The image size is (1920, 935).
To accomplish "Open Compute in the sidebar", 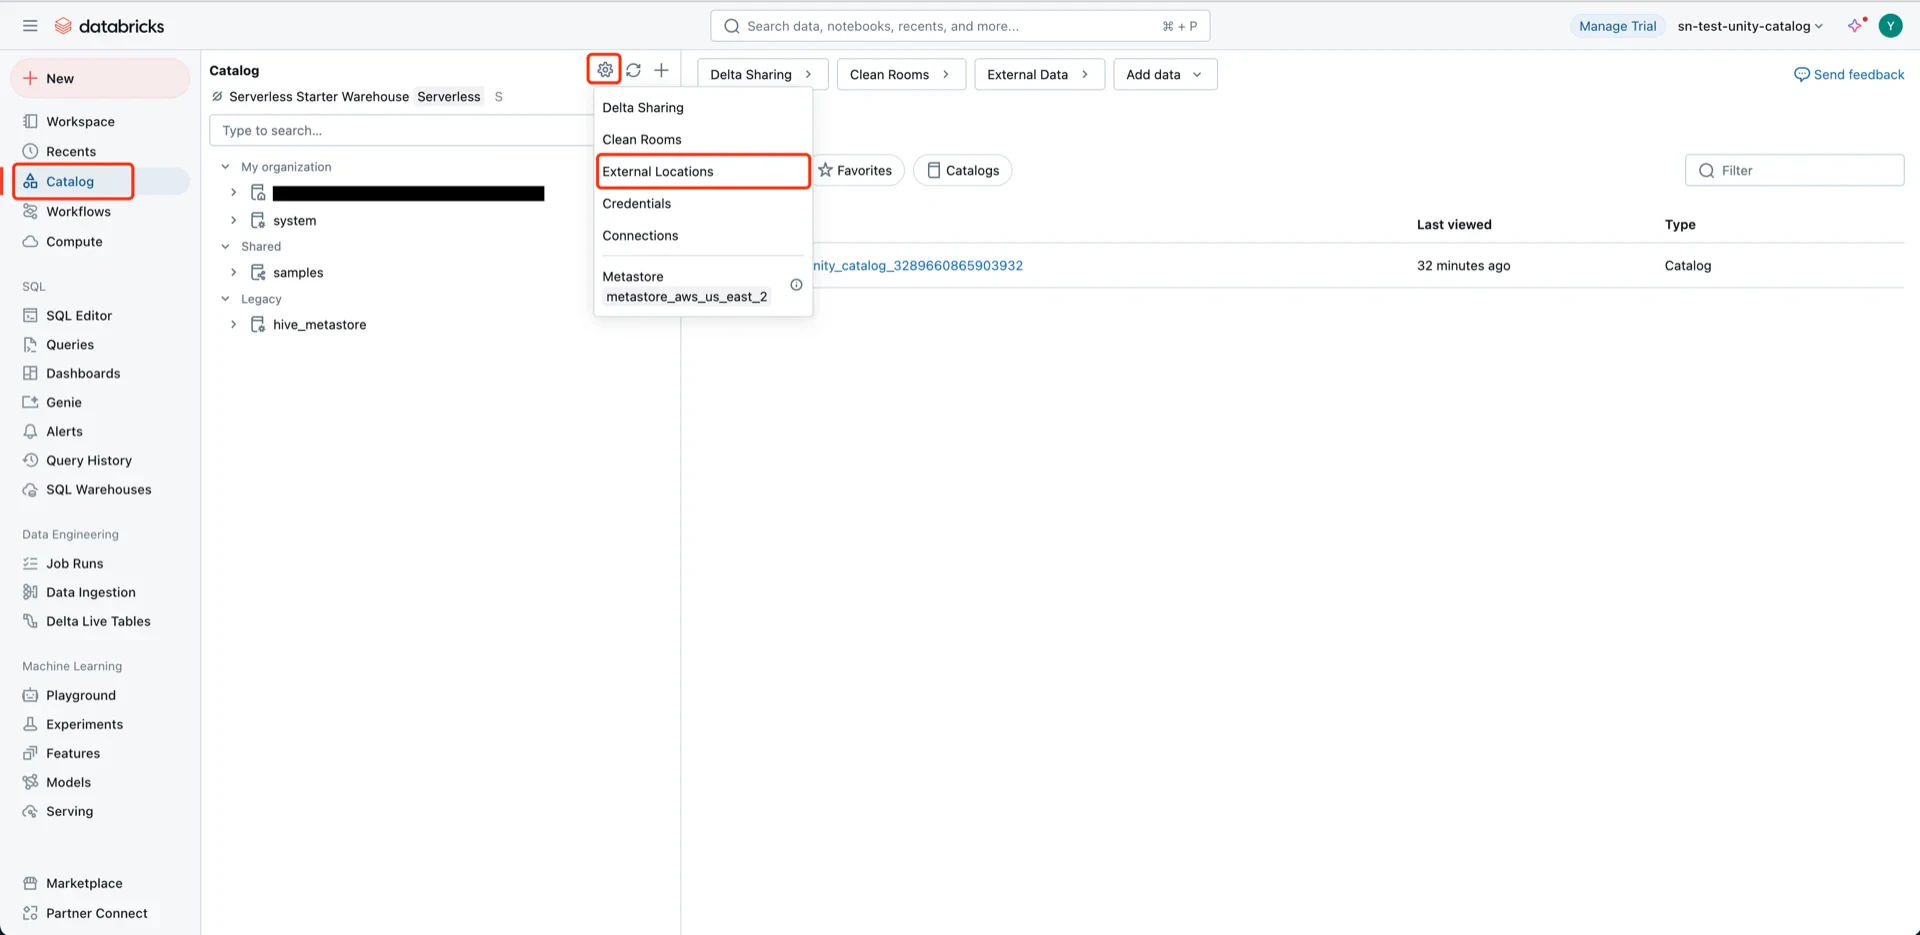I will (74, 242).
